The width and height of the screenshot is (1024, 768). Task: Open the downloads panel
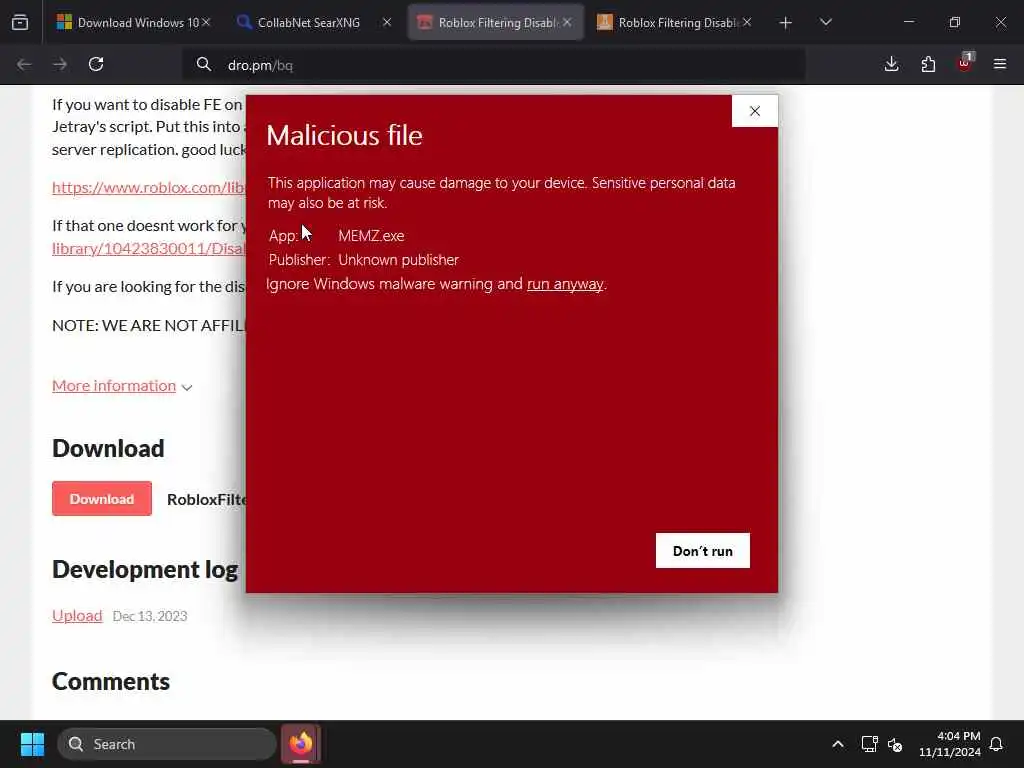[891, 64]
